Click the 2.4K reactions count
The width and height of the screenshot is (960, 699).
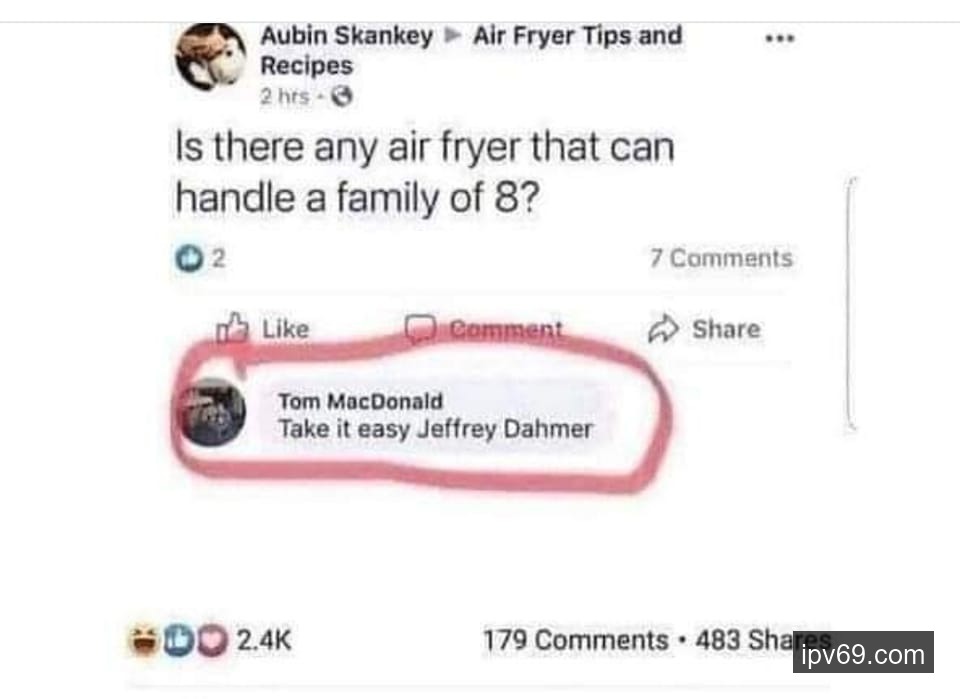tap(264, 641)
